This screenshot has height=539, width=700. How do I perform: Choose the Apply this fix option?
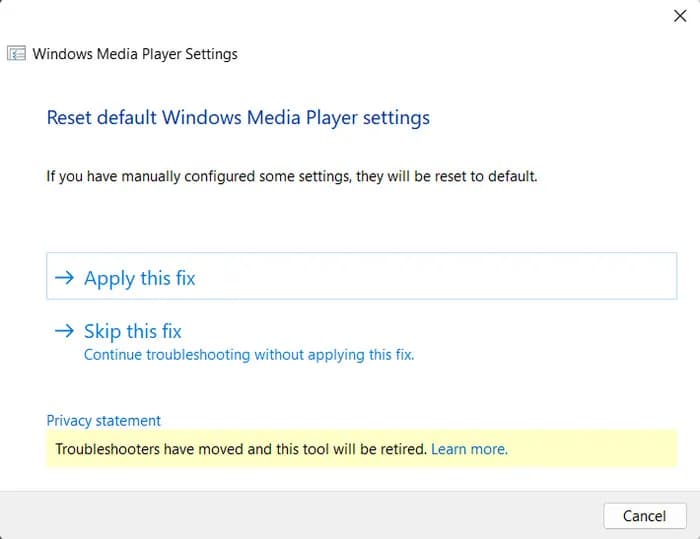coord(140,279)
